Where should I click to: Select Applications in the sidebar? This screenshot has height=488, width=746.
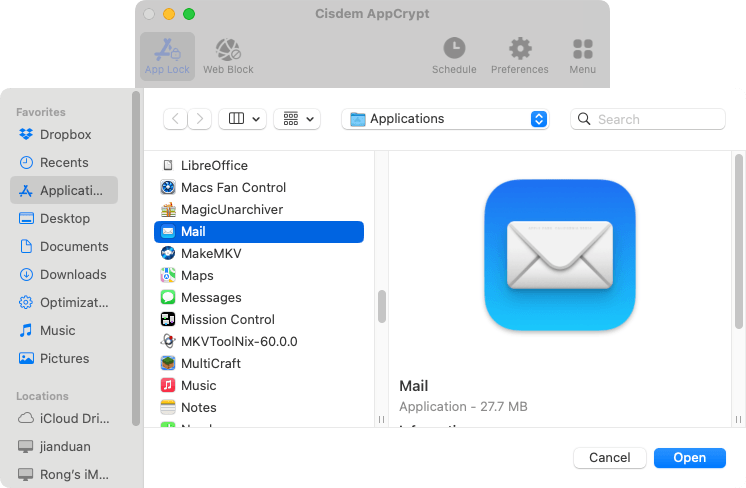point(64,190)
